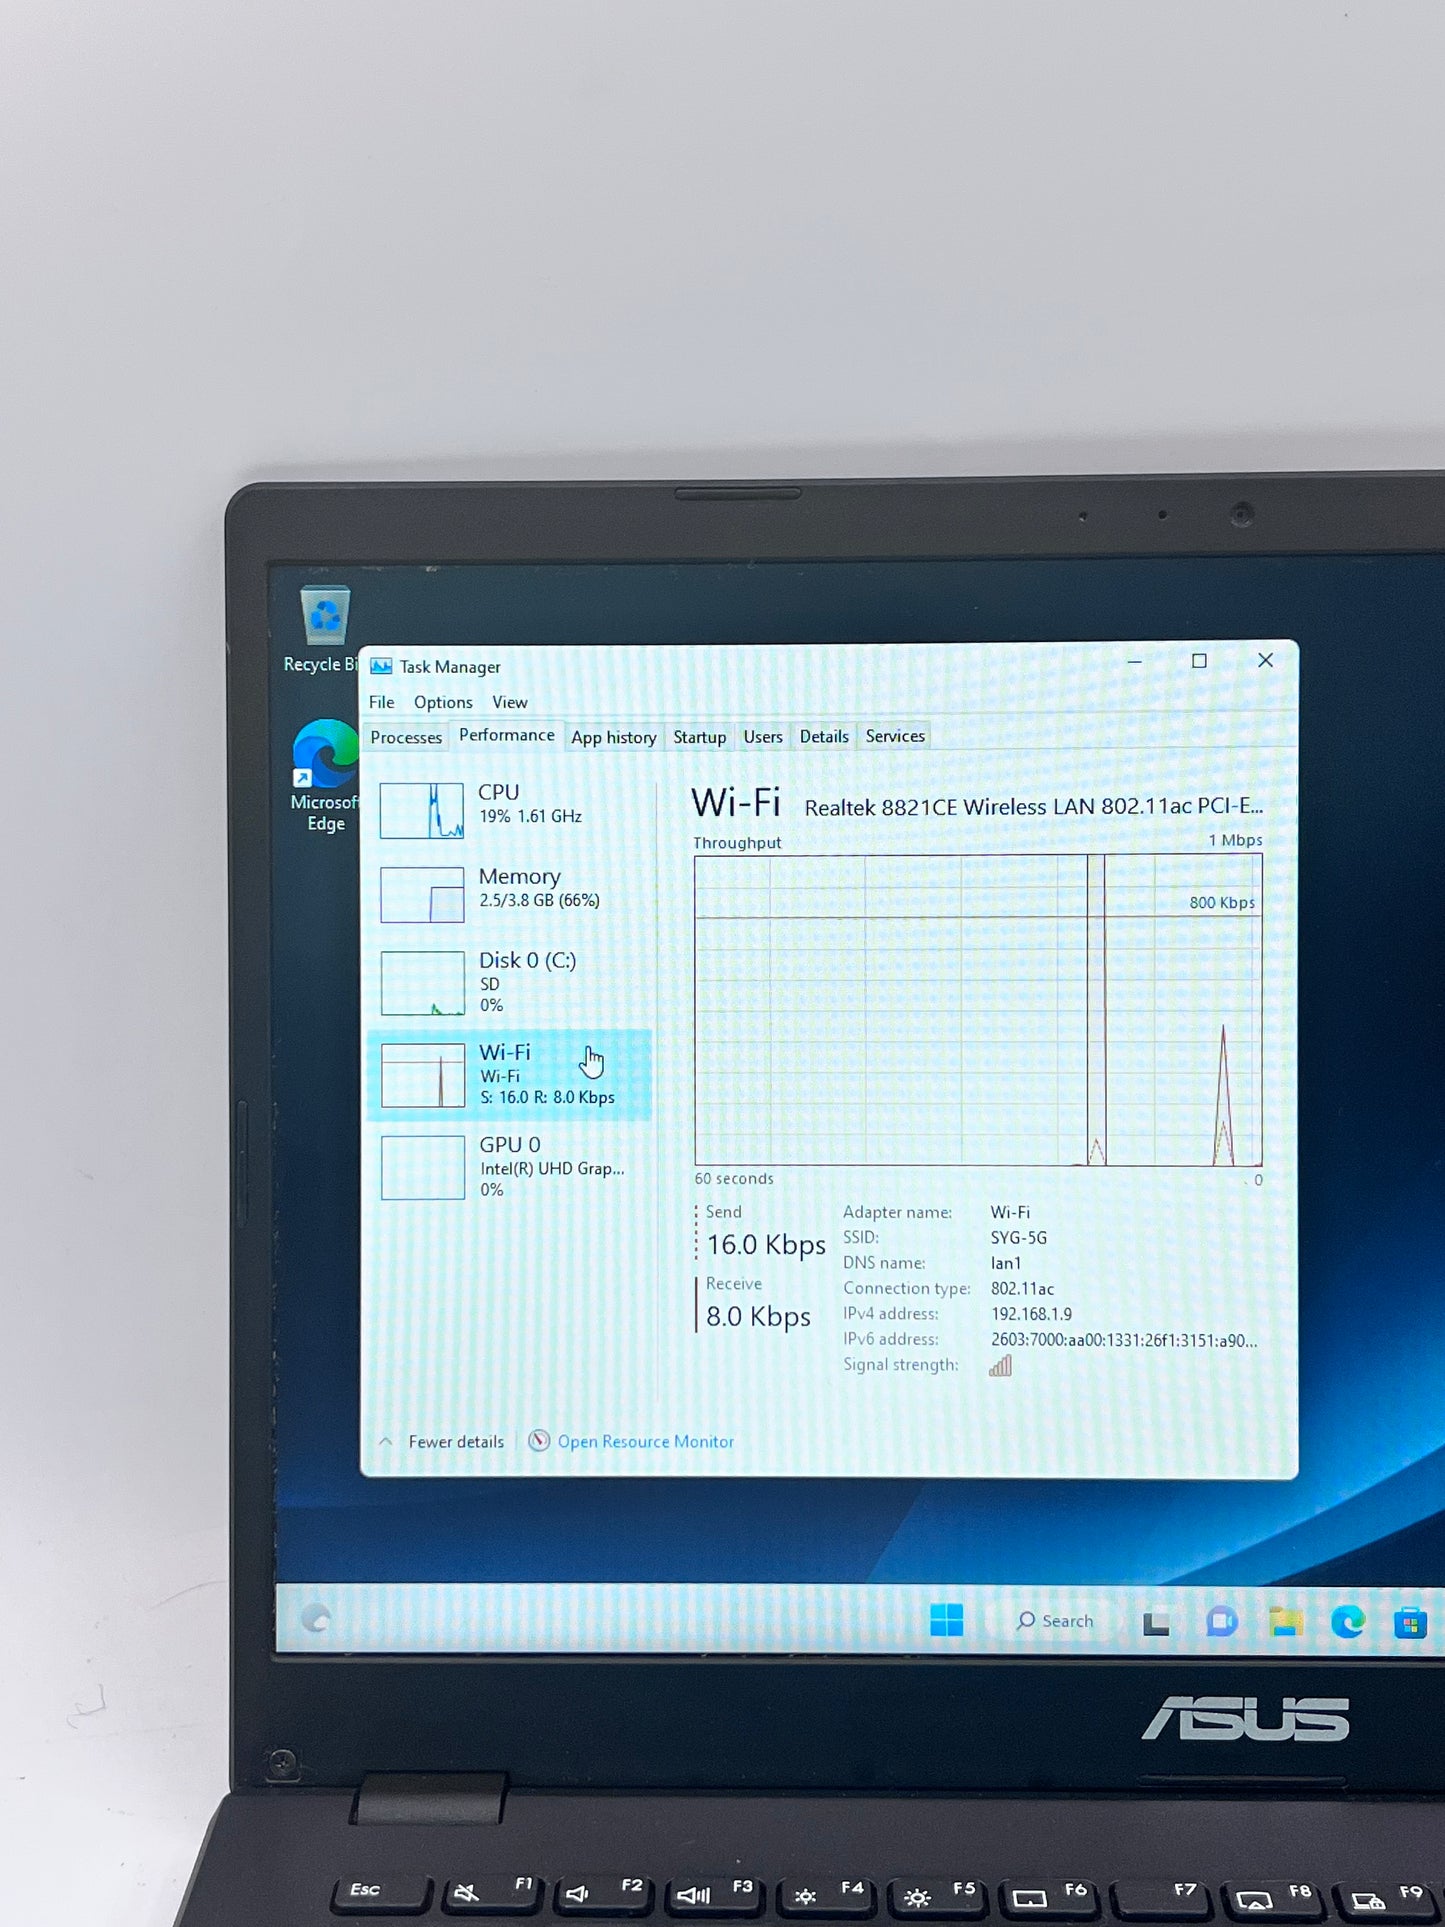Screen dimensions: 1445x1927
Task: Click the SSID value SYG-5G
Action: coord(1019,1238)
